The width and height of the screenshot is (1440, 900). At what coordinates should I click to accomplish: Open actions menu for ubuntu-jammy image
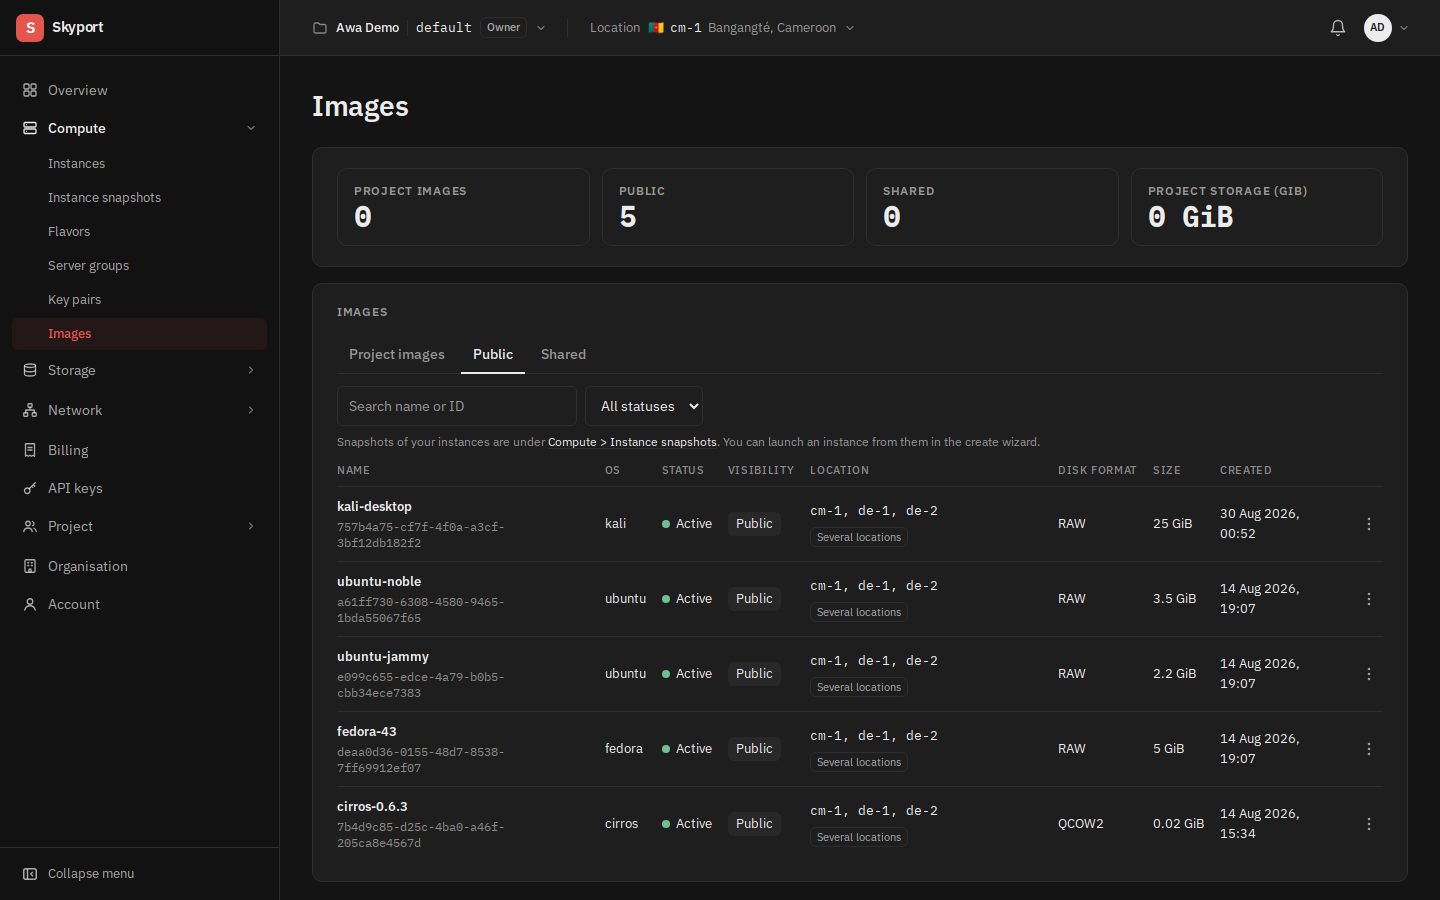pyautogui.click(x=1369, y=674)
